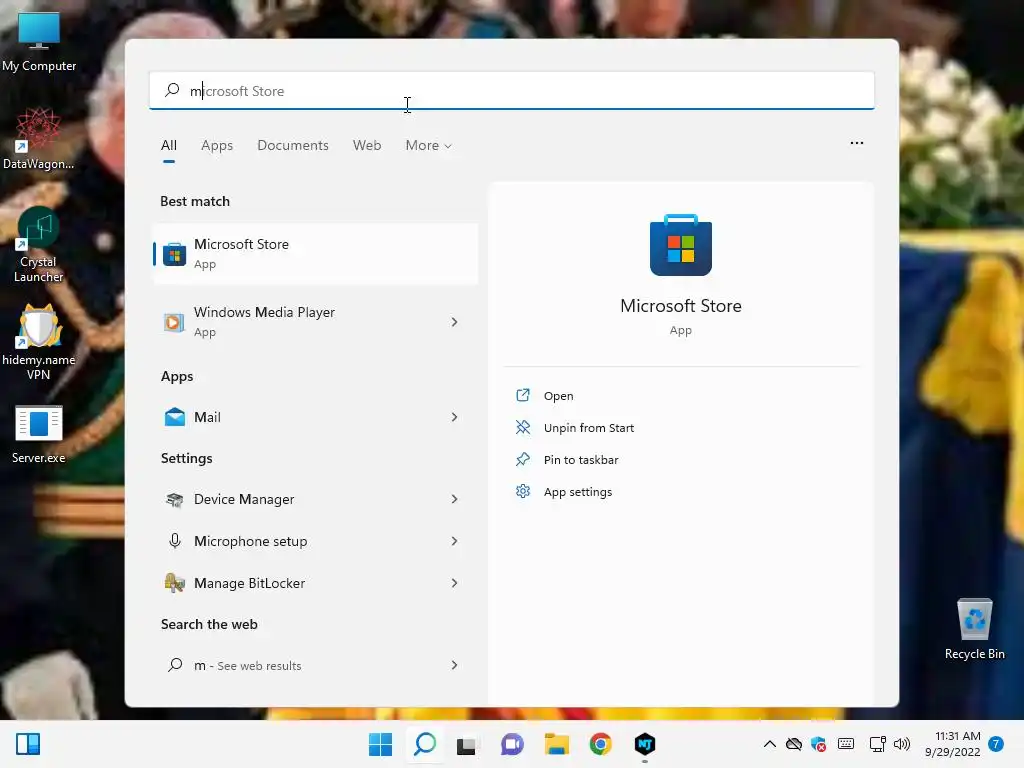Expand Manage BitLocker result chevron
This screenshot has width=1024, height=768.
[455, 583]
